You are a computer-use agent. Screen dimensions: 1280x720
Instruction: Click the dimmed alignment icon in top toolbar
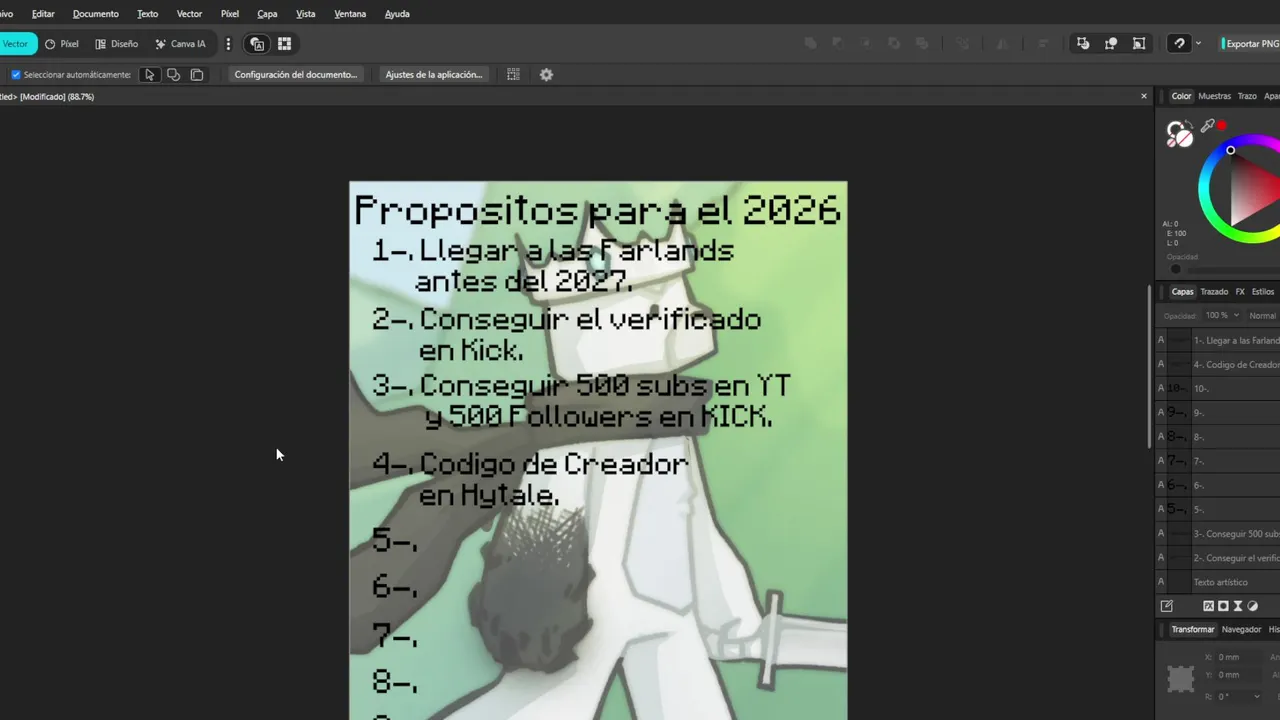pyautogui.click(x=1043, y=44)
